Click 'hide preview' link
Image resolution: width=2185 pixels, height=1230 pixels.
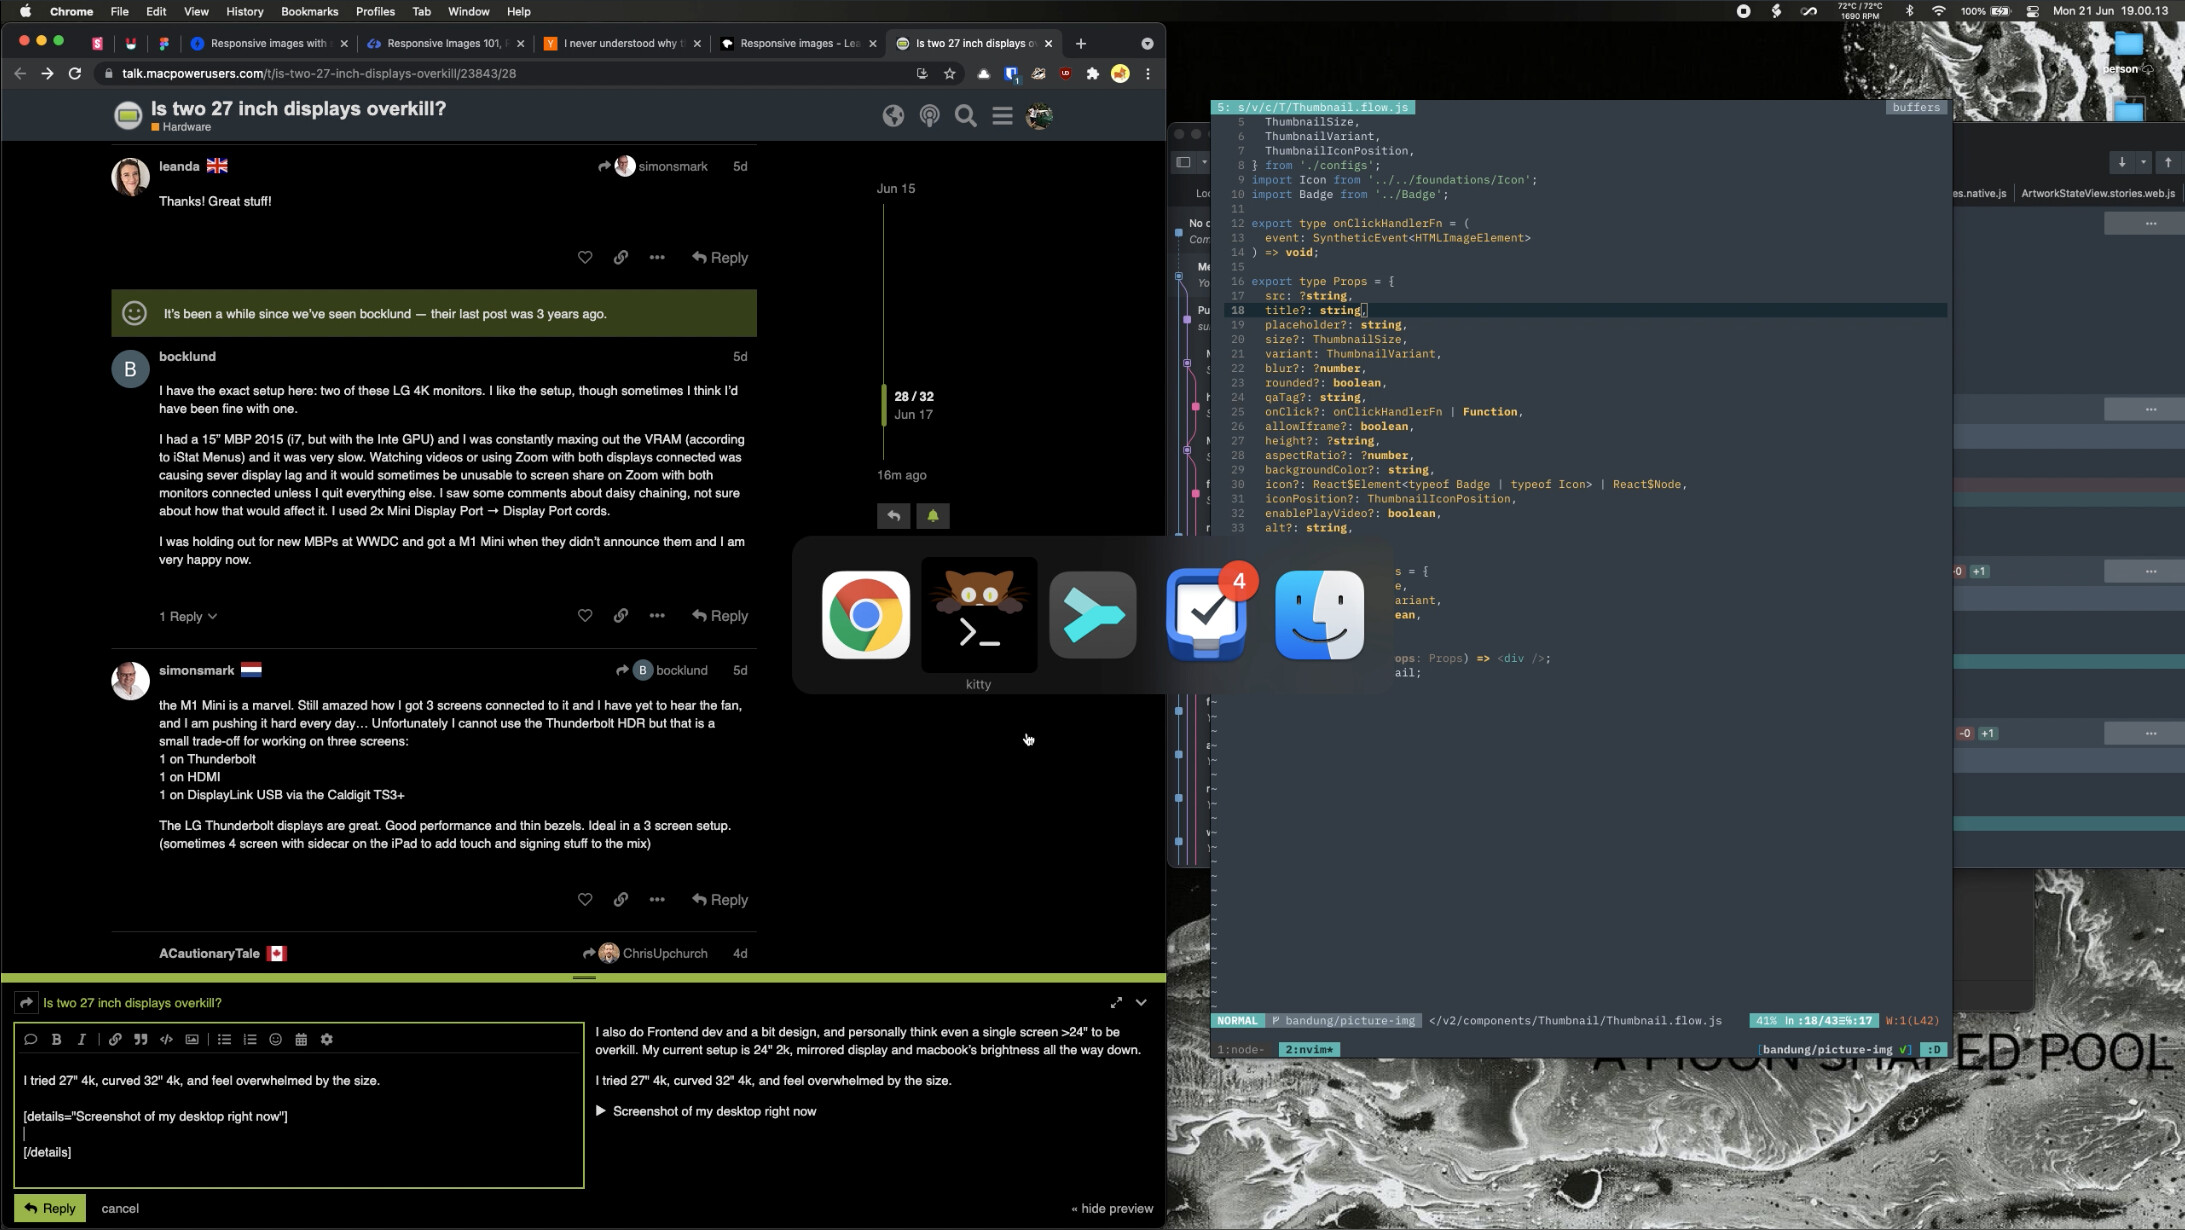tap(1112, 1208)
